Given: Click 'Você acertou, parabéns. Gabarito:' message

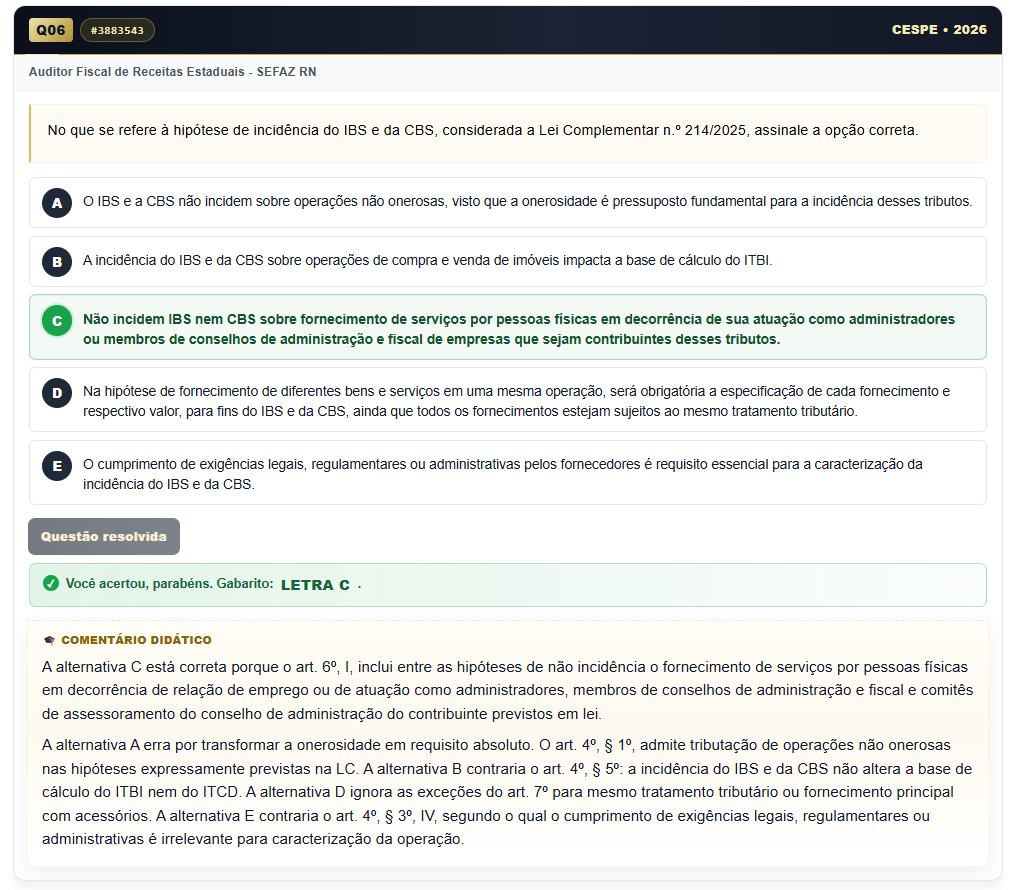Looking at the screenshot, I should click(169, 583).
